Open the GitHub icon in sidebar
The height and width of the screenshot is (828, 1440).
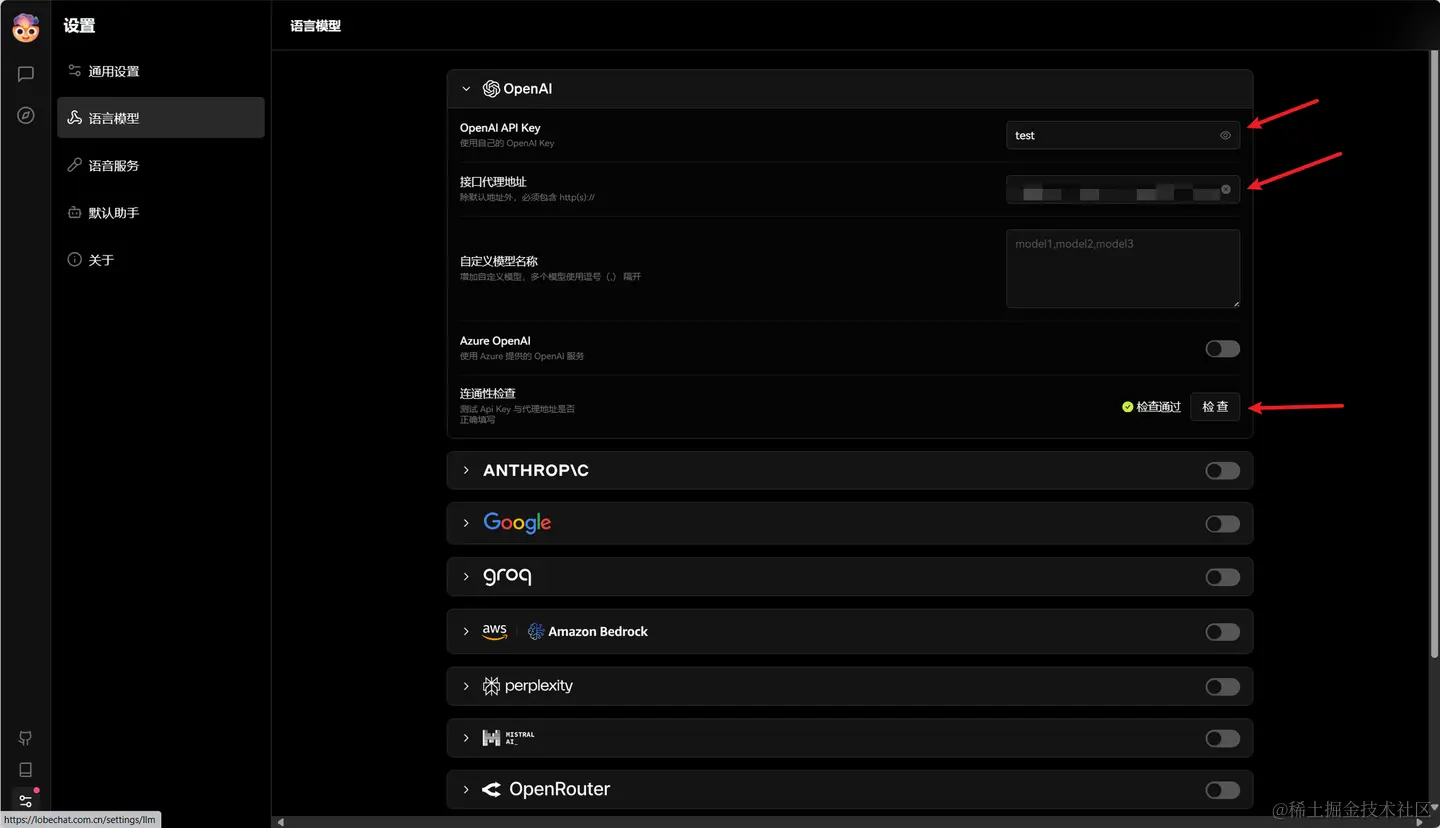(x=26, y=738)
